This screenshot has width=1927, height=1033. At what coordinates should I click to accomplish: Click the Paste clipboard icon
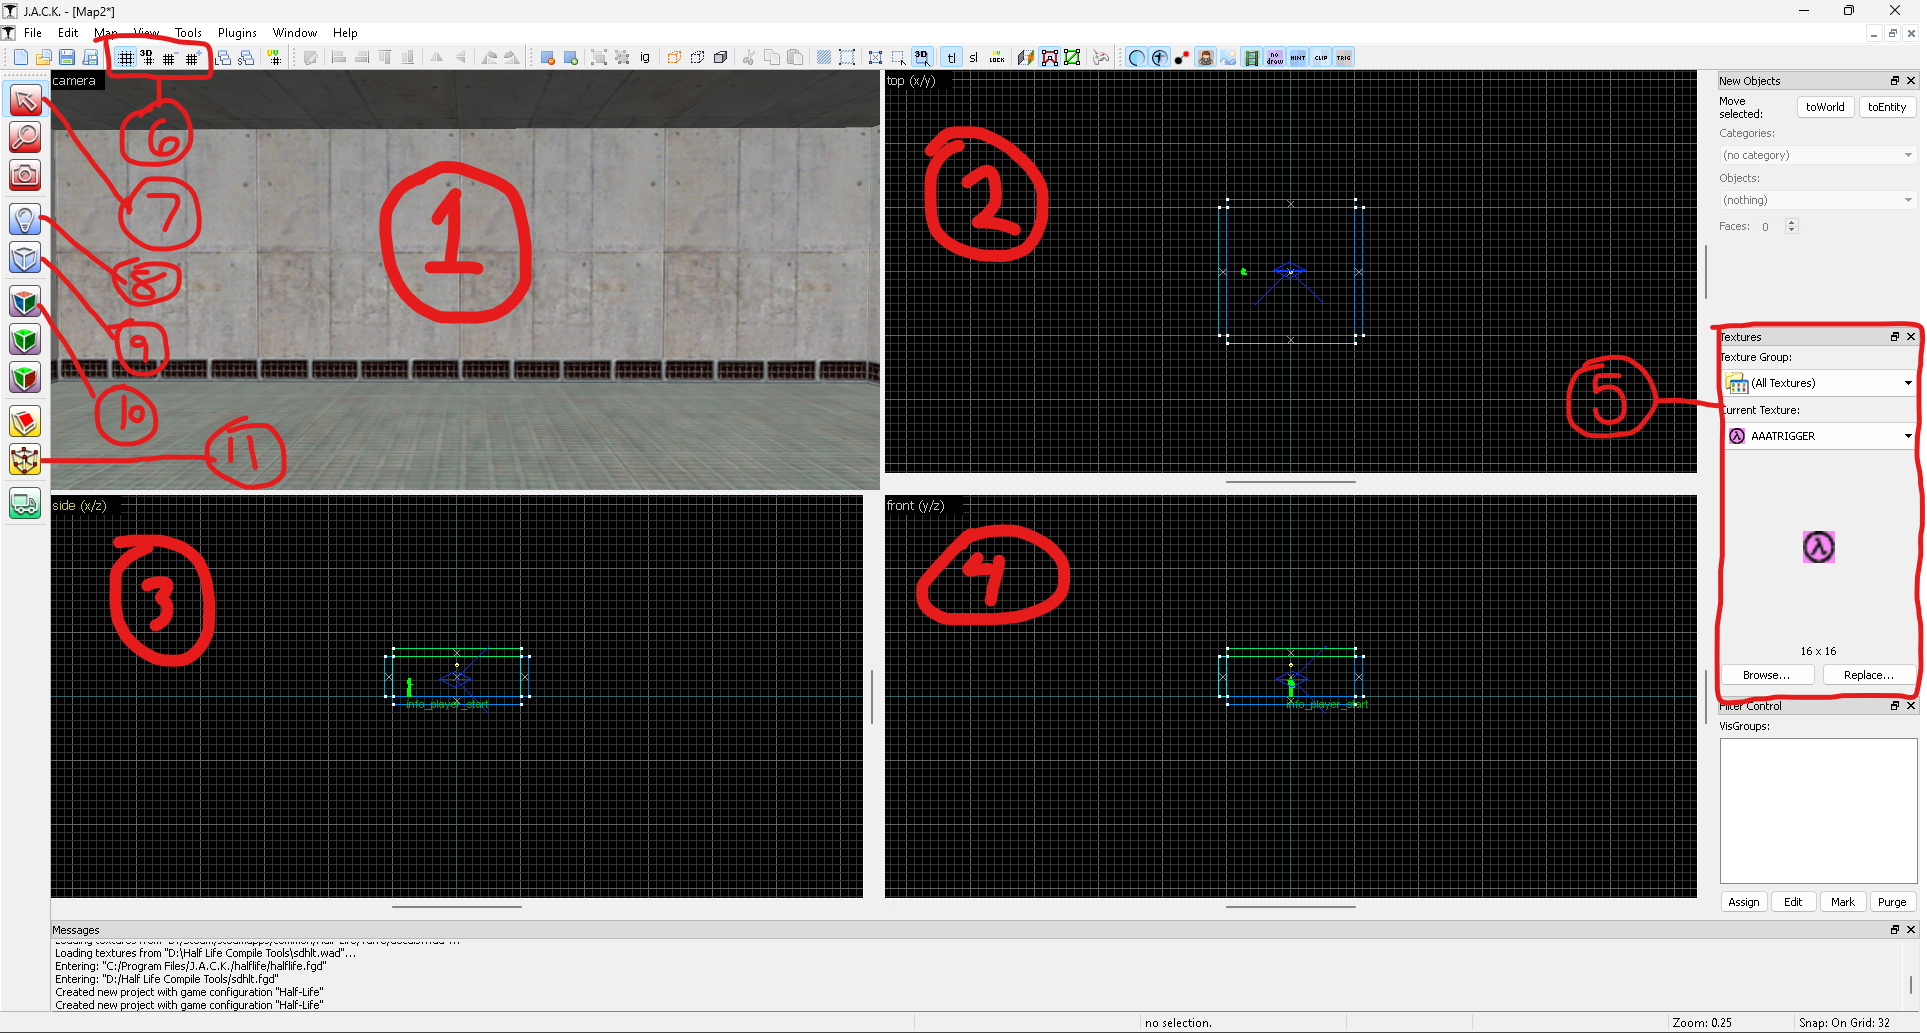pyautogui.click(x=795, y=57)
